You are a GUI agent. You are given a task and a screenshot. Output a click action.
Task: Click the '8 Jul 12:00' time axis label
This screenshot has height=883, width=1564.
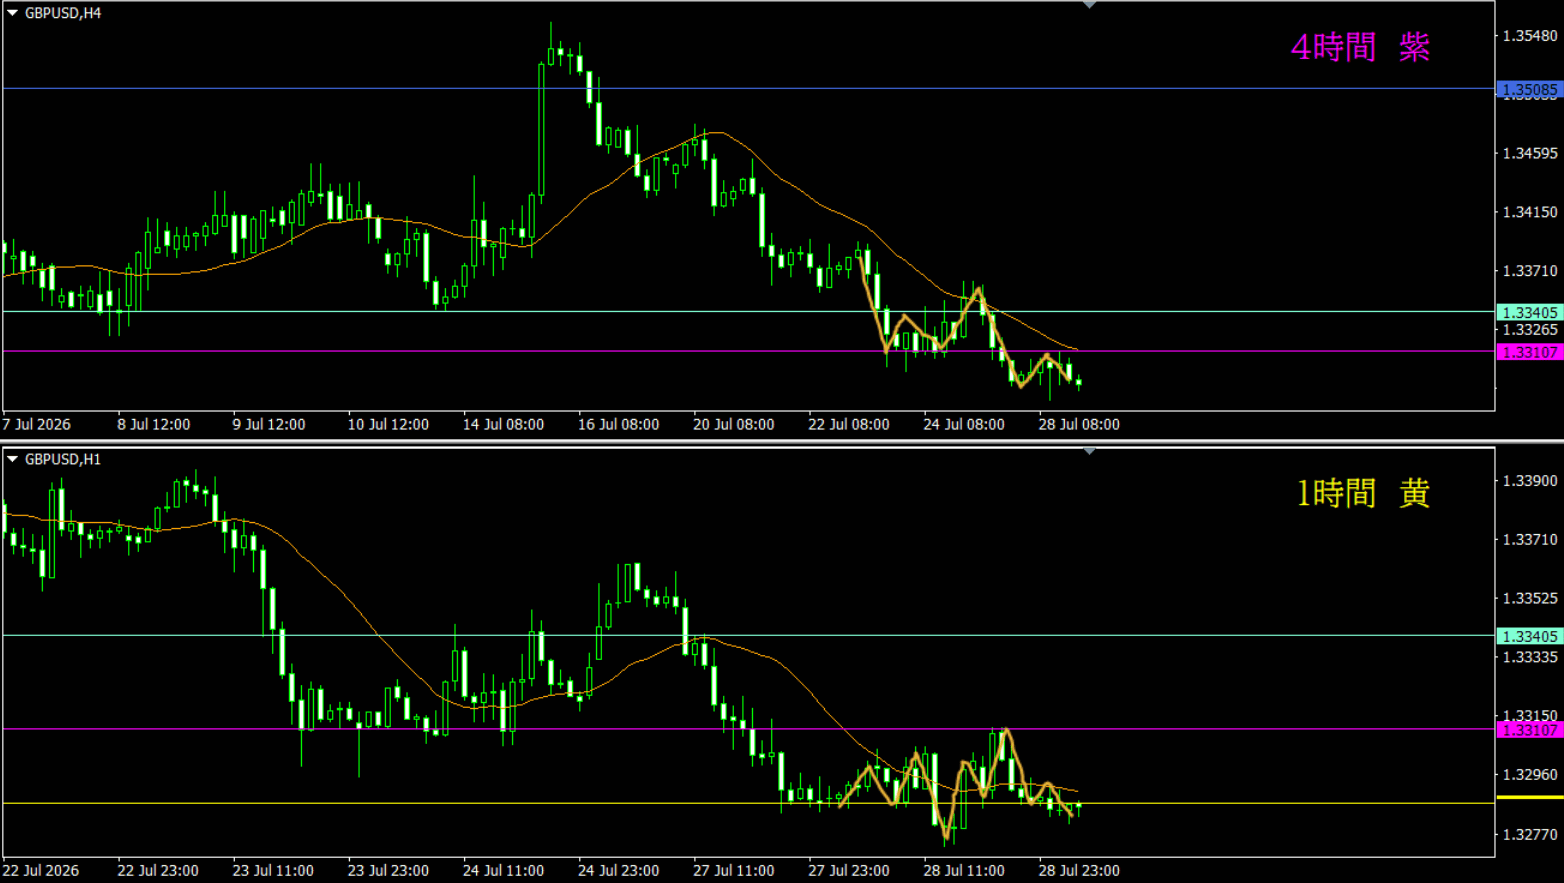click(154, 424)
